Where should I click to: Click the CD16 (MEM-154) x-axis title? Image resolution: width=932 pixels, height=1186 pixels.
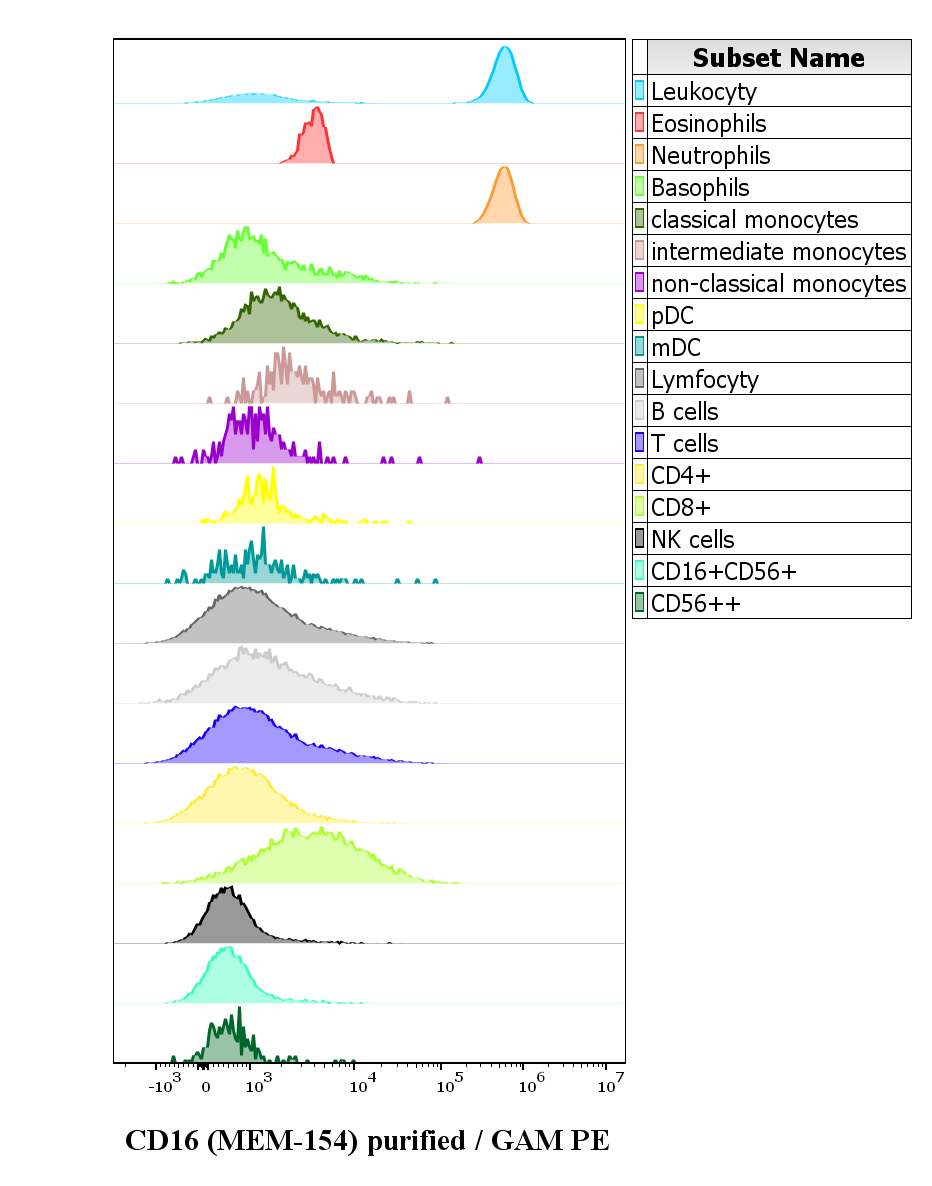[367, 1141]
